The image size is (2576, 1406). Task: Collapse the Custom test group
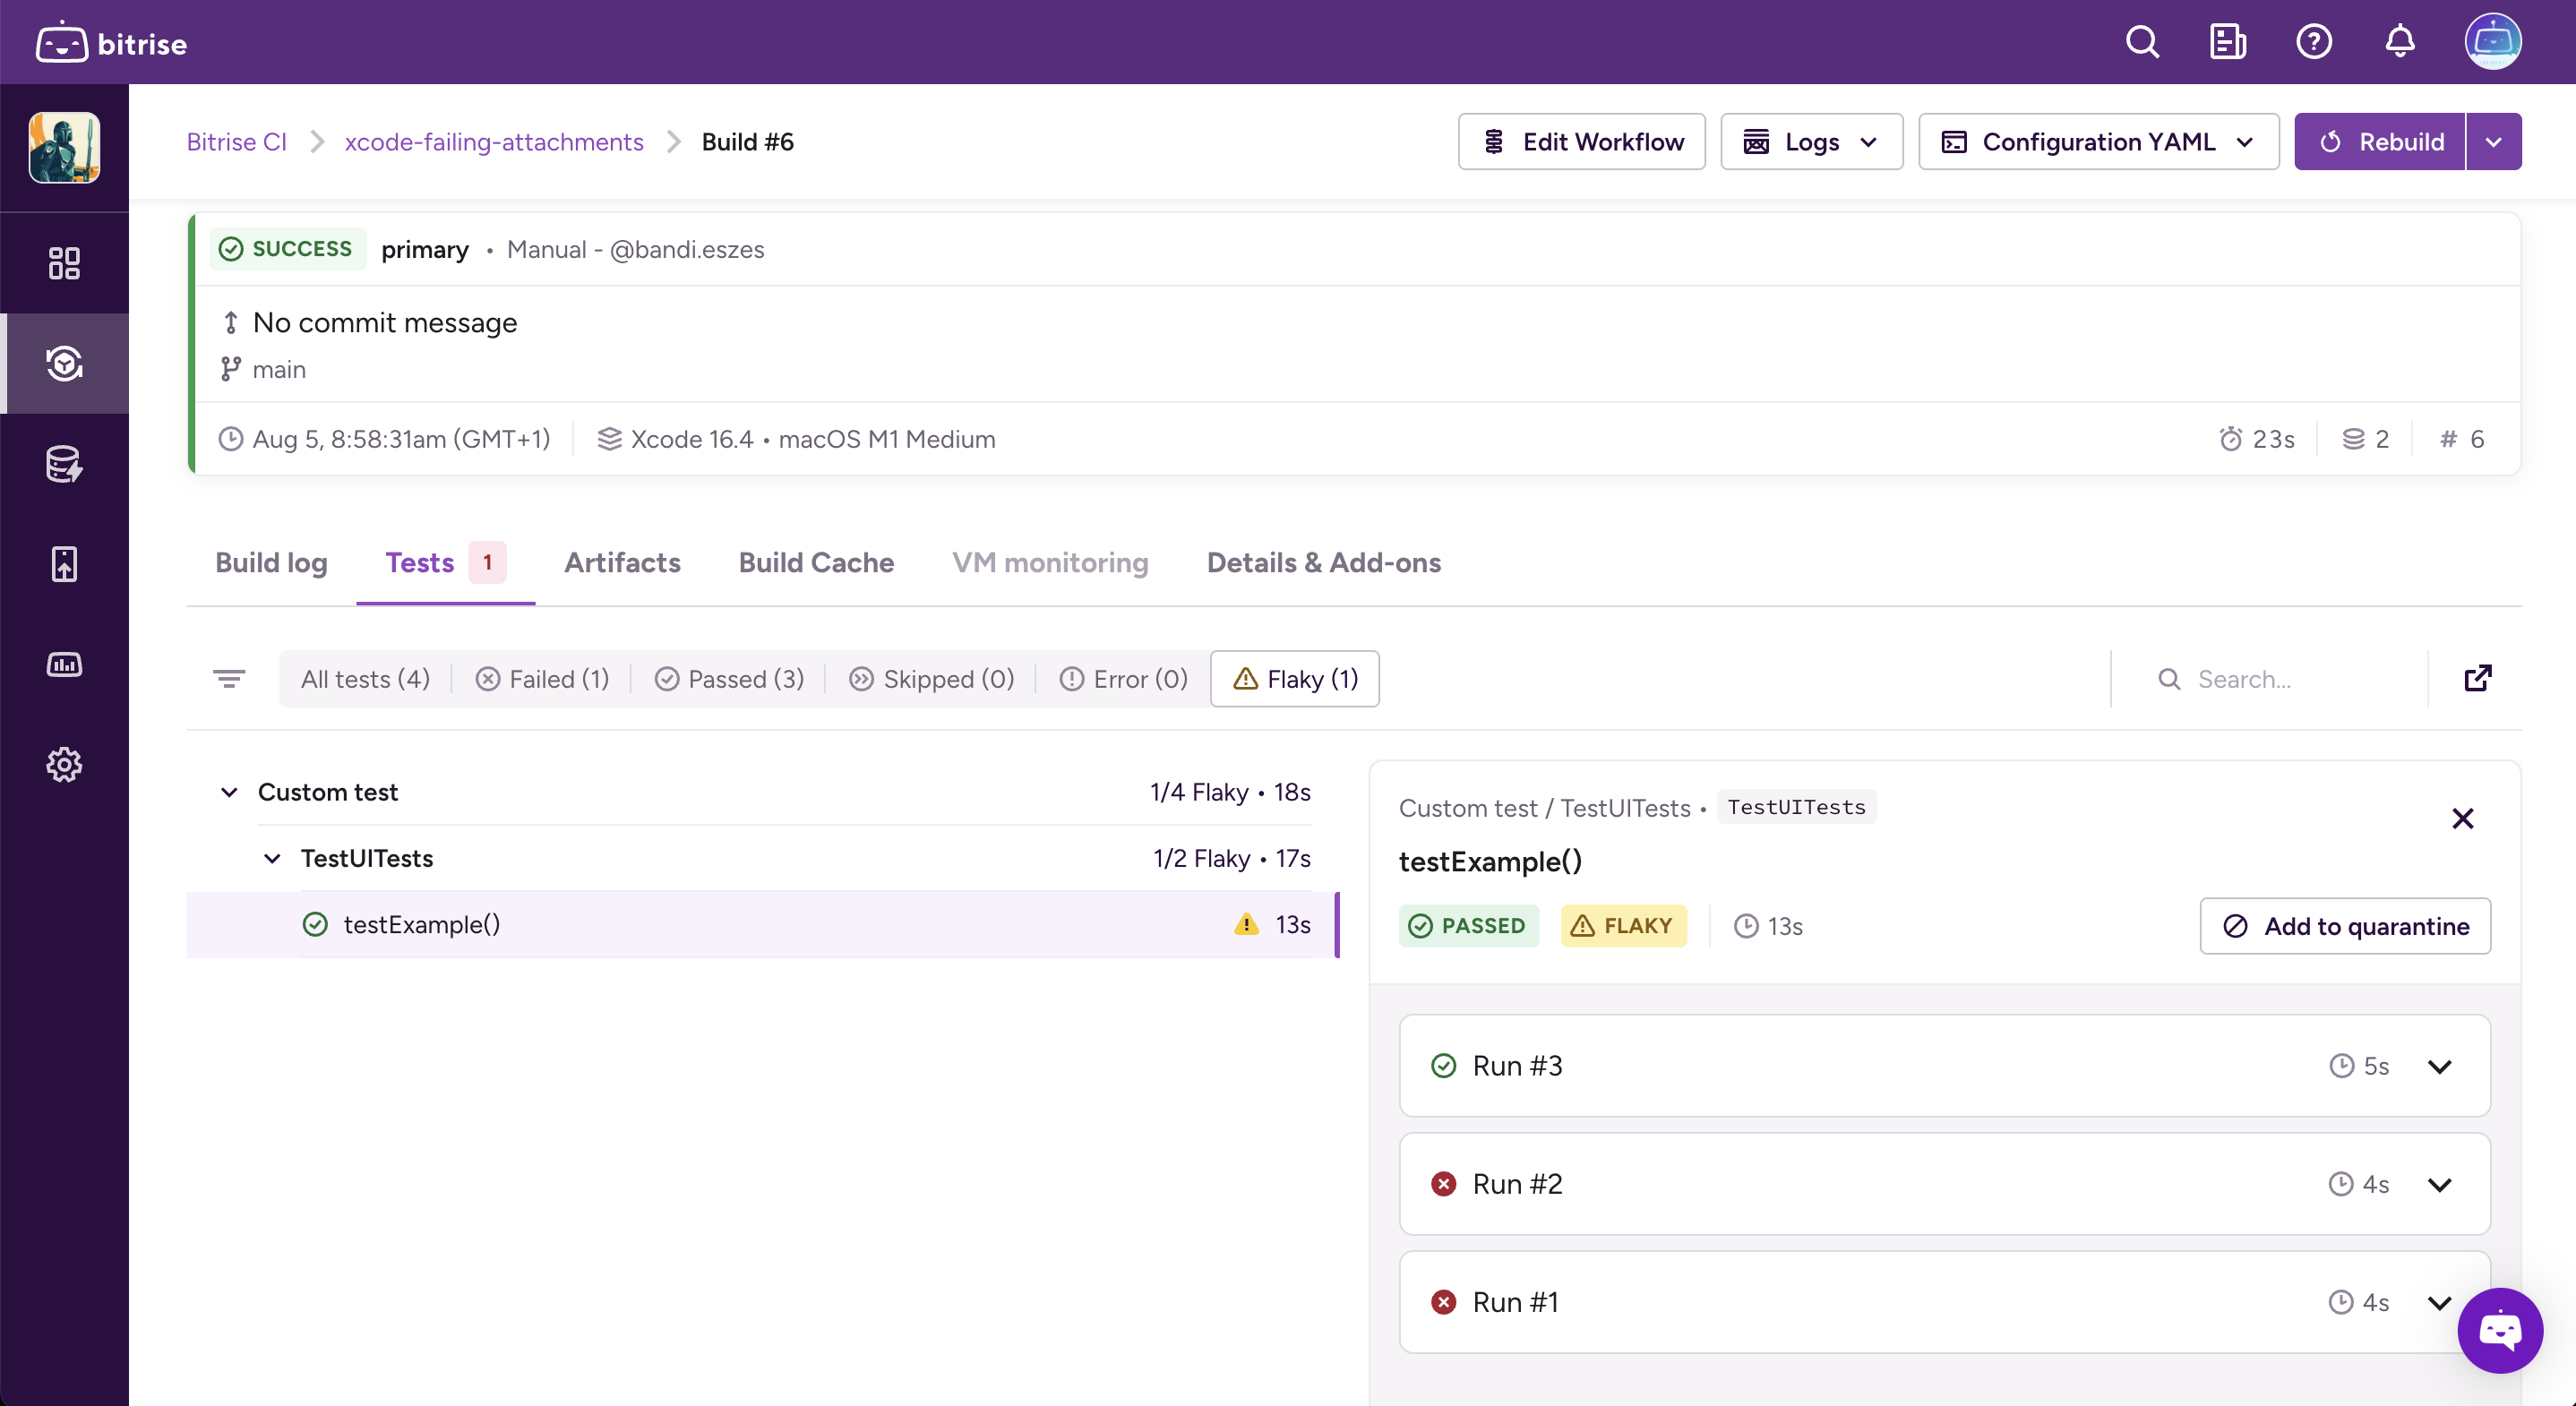(x=229, y=792)
